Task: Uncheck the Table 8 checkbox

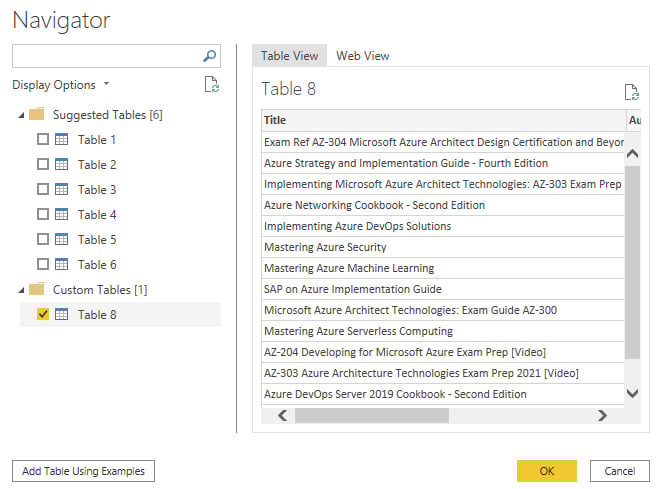Action: [x=43, y=314]
